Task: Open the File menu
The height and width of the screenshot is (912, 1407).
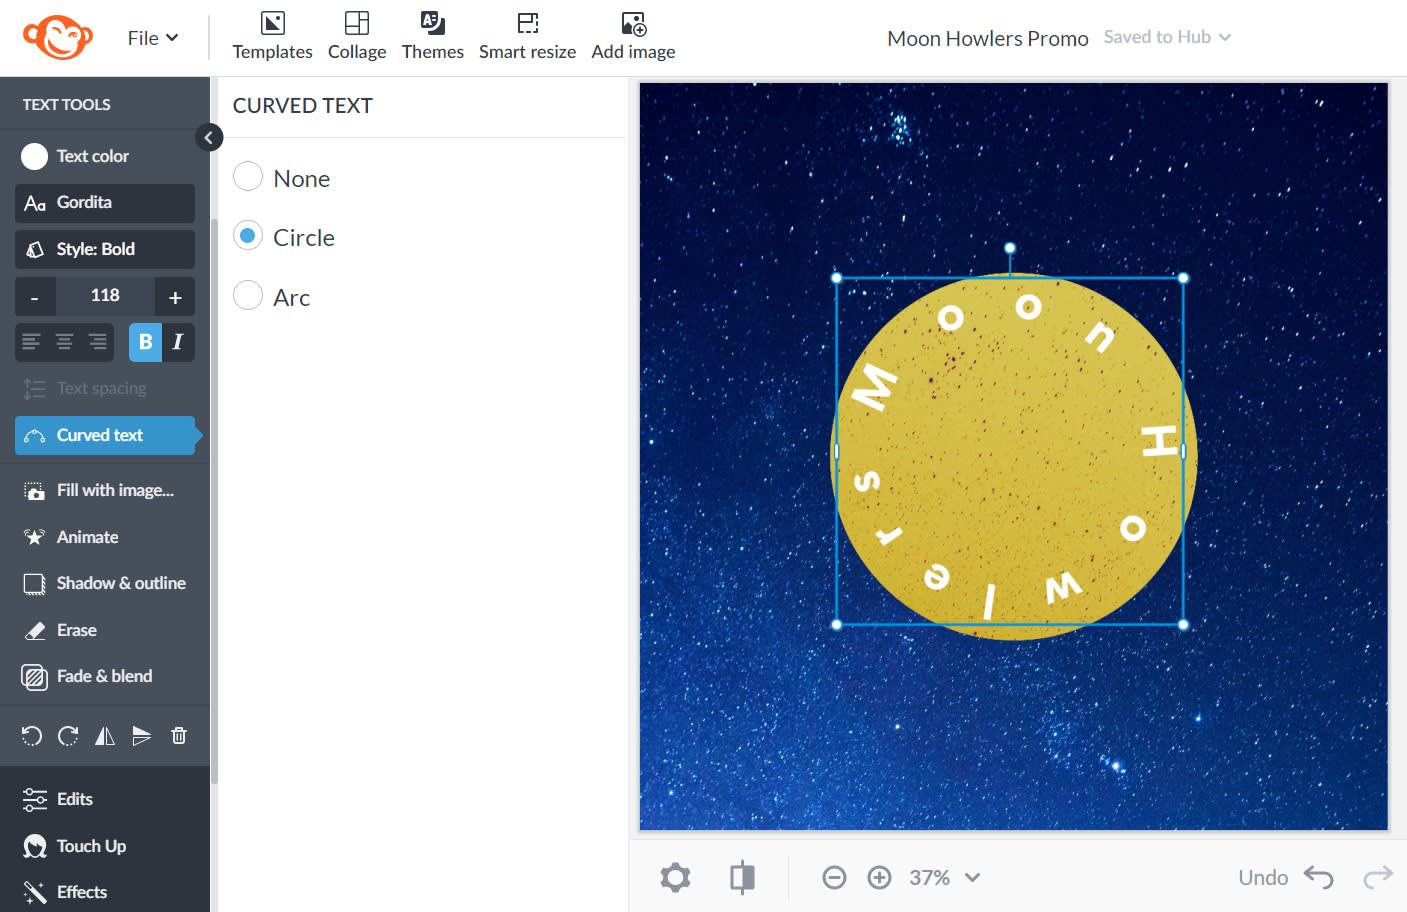Action: (153, 38)
